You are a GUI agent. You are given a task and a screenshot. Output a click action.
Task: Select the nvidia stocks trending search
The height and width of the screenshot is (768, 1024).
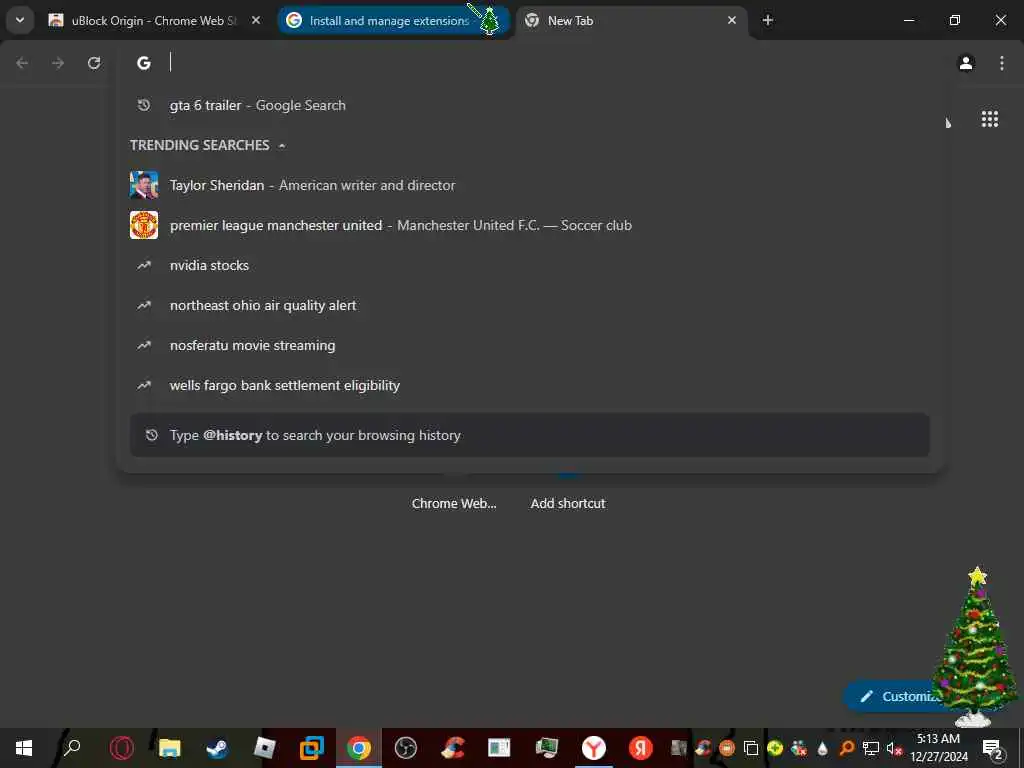tap(530, 265)
